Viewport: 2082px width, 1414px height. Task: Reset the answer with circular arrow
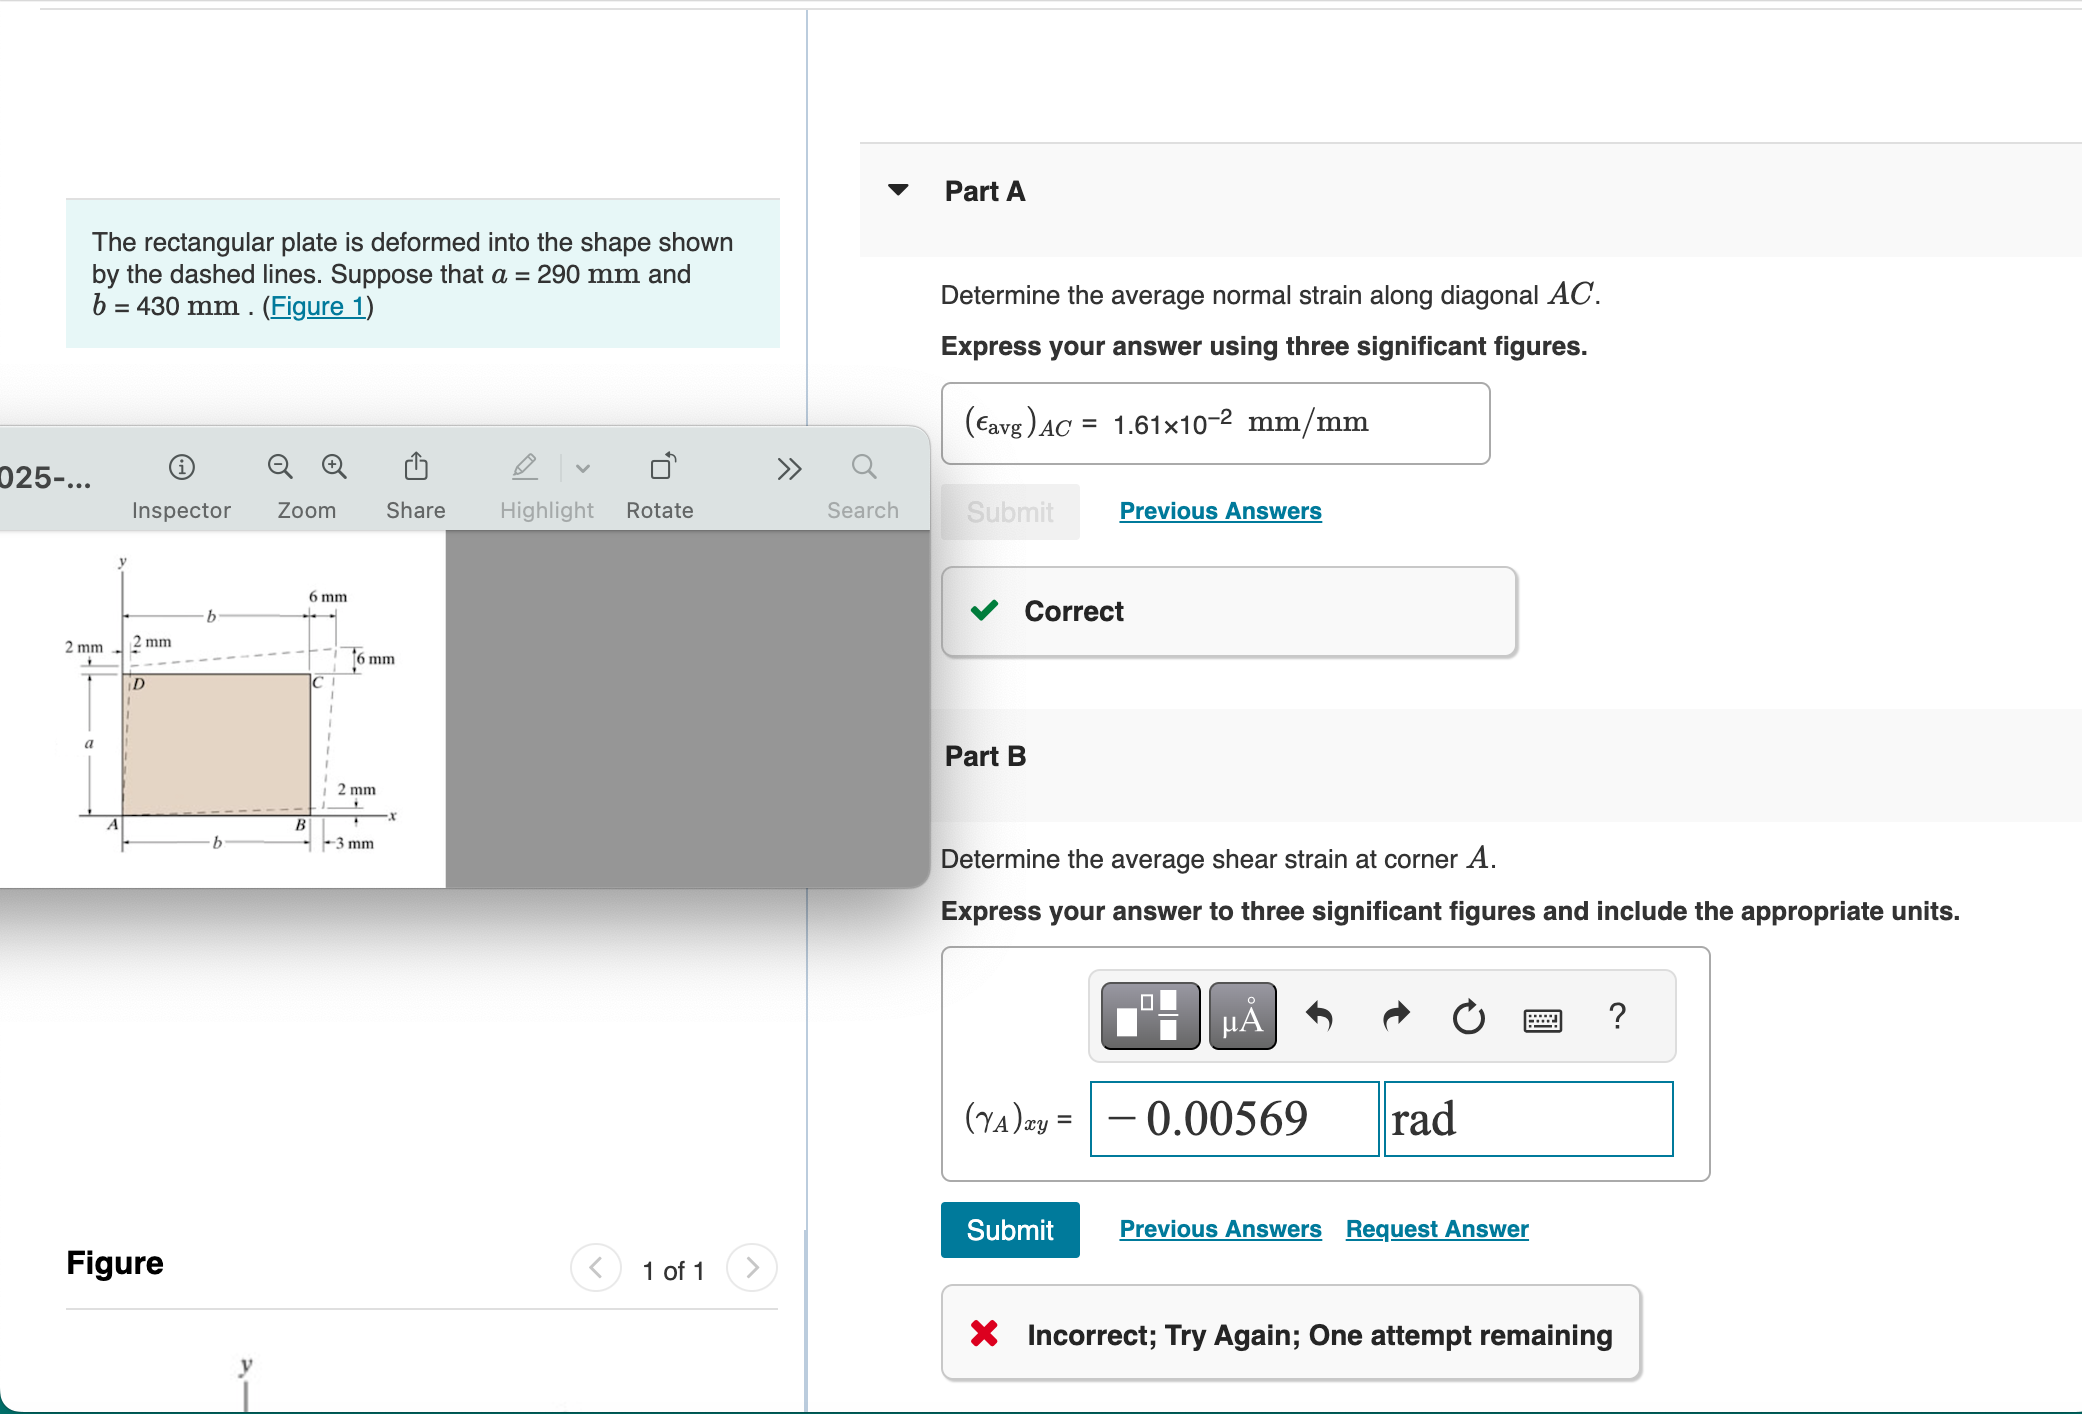coord(1468,1018)
